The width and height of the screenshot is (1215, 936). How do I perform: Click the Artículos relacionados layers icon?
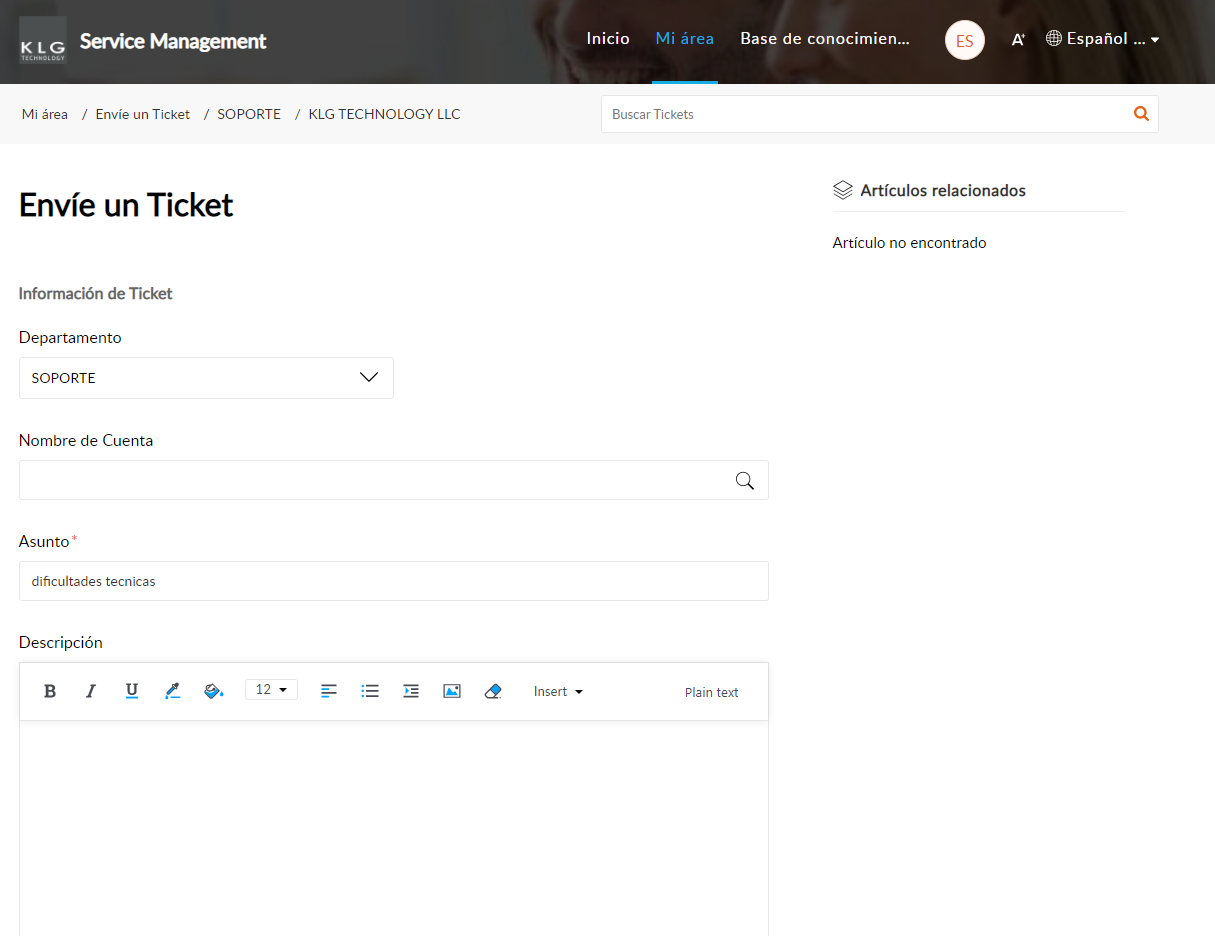[x=843, y=190]
